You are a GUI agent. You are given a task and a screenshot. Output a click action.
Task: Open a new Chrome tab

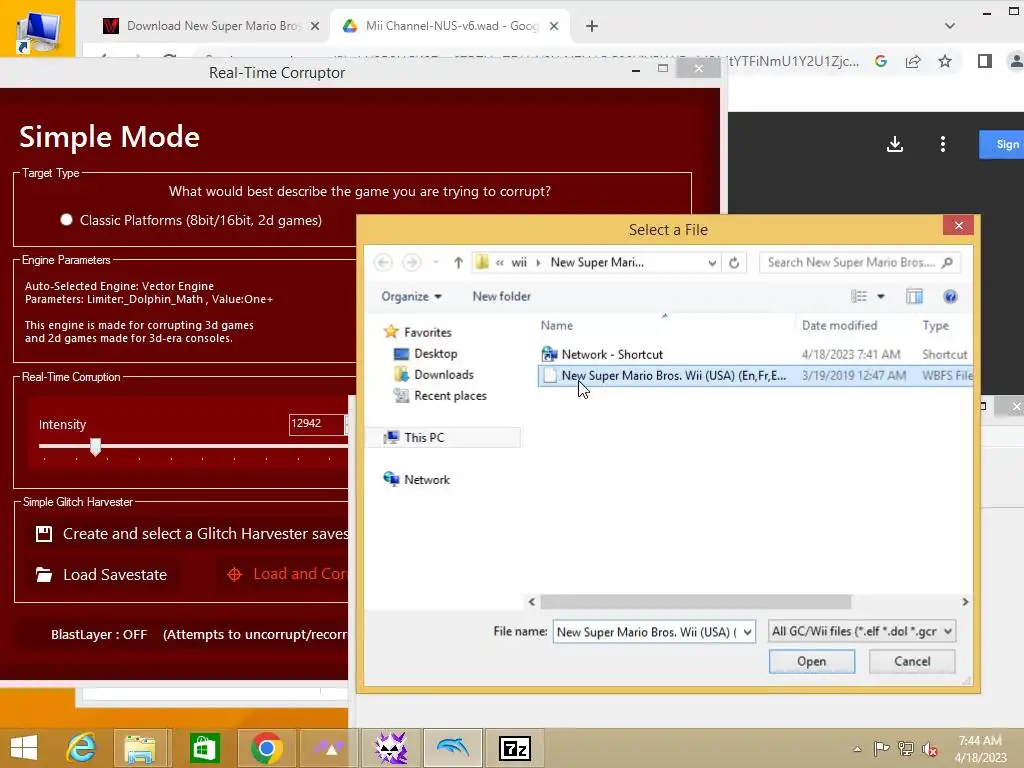pyautogui.click(x=592, y=26)
